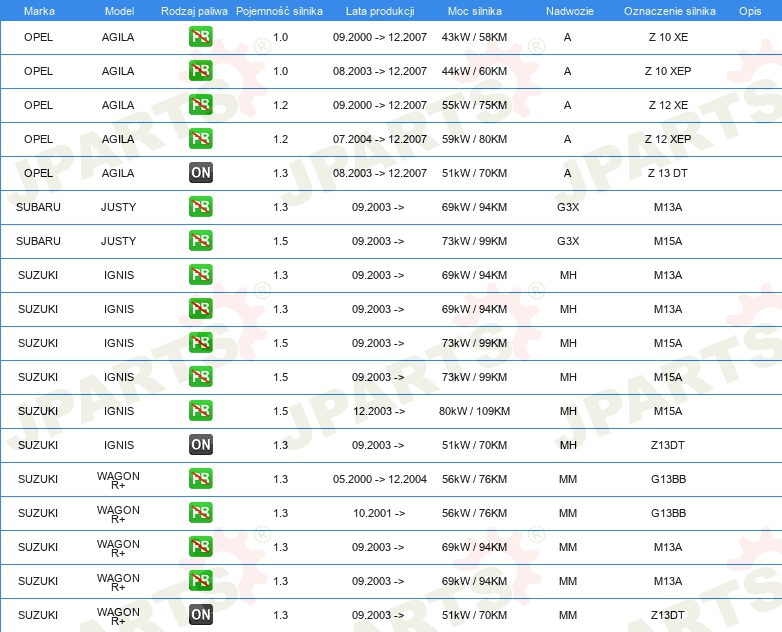The width and height of the screenshot is (782, 632).
Task: Select engine code Z 13 DT
Action: [667, 173]
